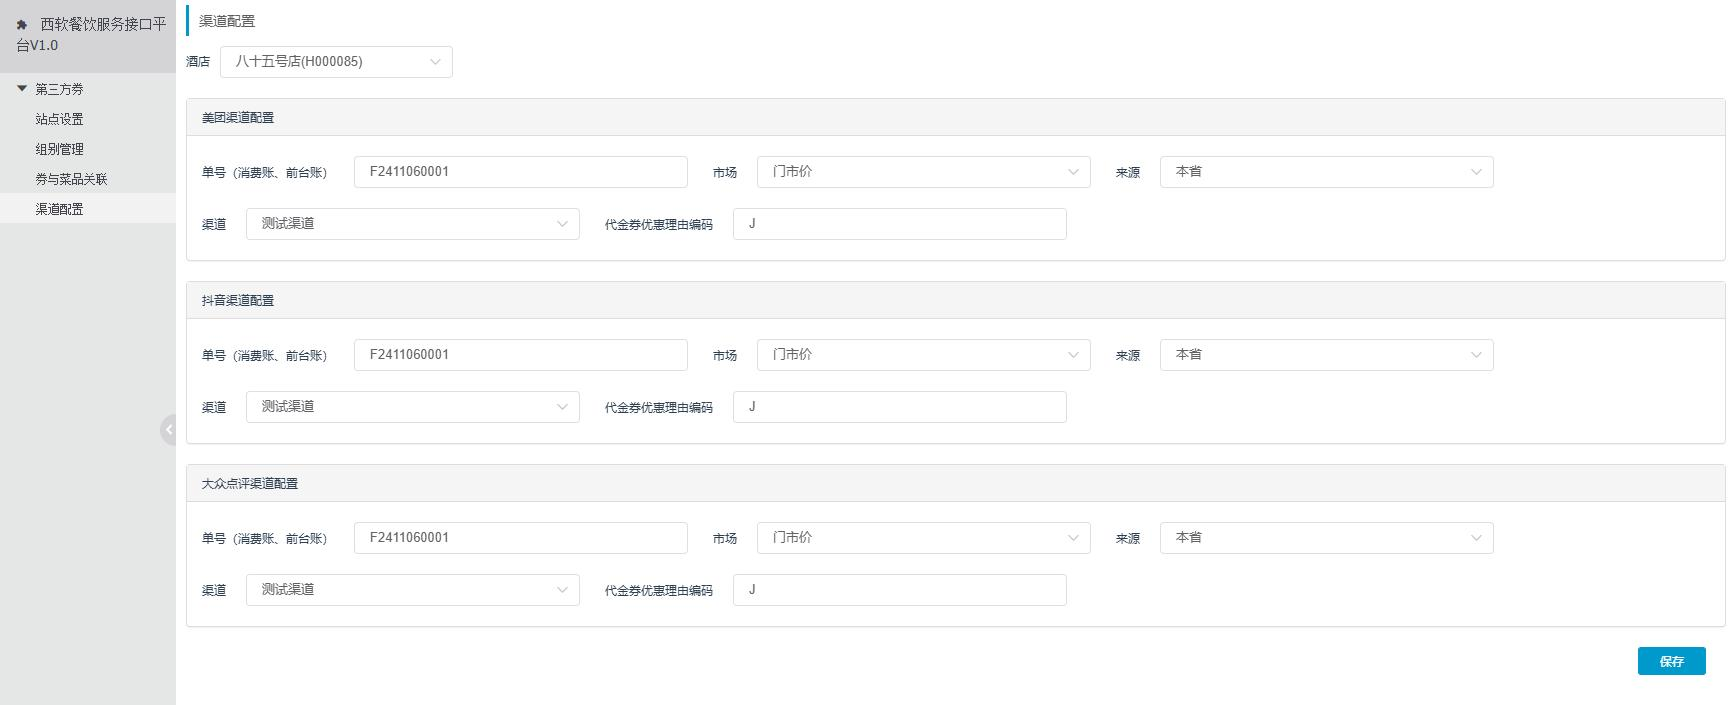Open the 来源 dropdown in 大众点评渠道配置
The image size is (1734, 705).
pyautogui.click(x=1327, y=538)
